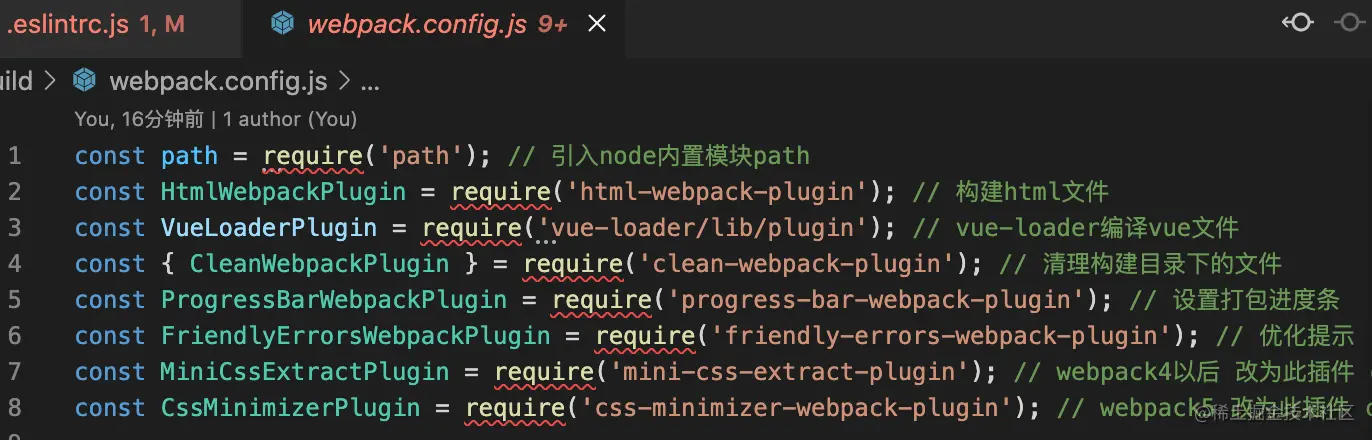
Task: Click the CssMinimizerPlugin variable
Action: (x=291, y=408)
